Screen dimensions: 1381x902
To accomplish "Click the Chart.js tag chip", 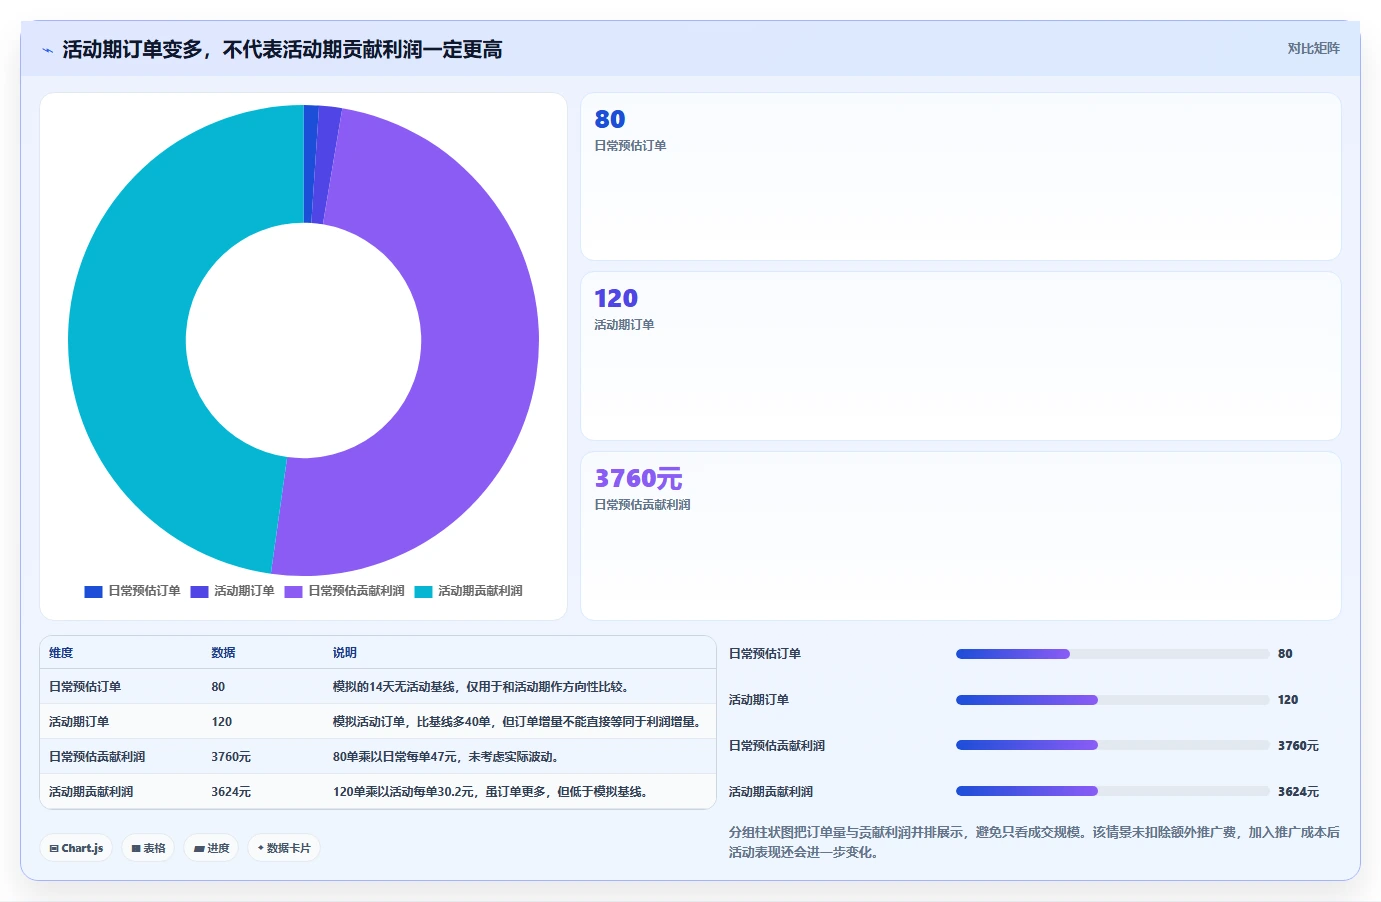I will click(x=76, y=848).
